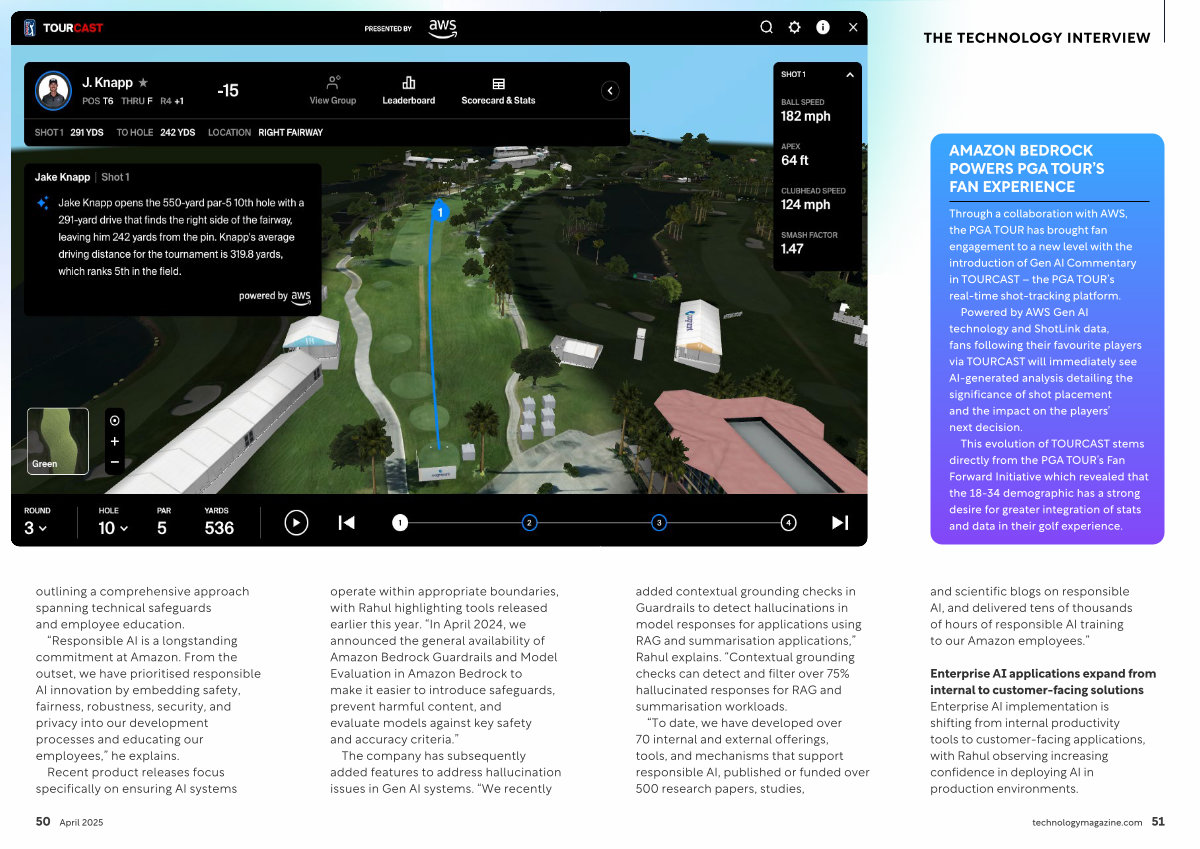Collapse player panel with left chevron
Screen dimensions: 1200x849
point(610,91)
